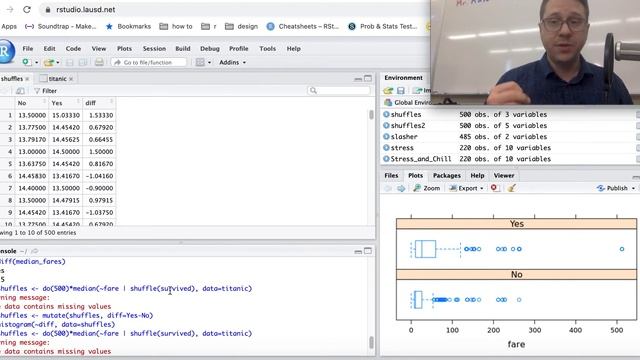This screenshot has width=640, height=360.
Task: Click the browser reload icon
Action: pos(27,9)
